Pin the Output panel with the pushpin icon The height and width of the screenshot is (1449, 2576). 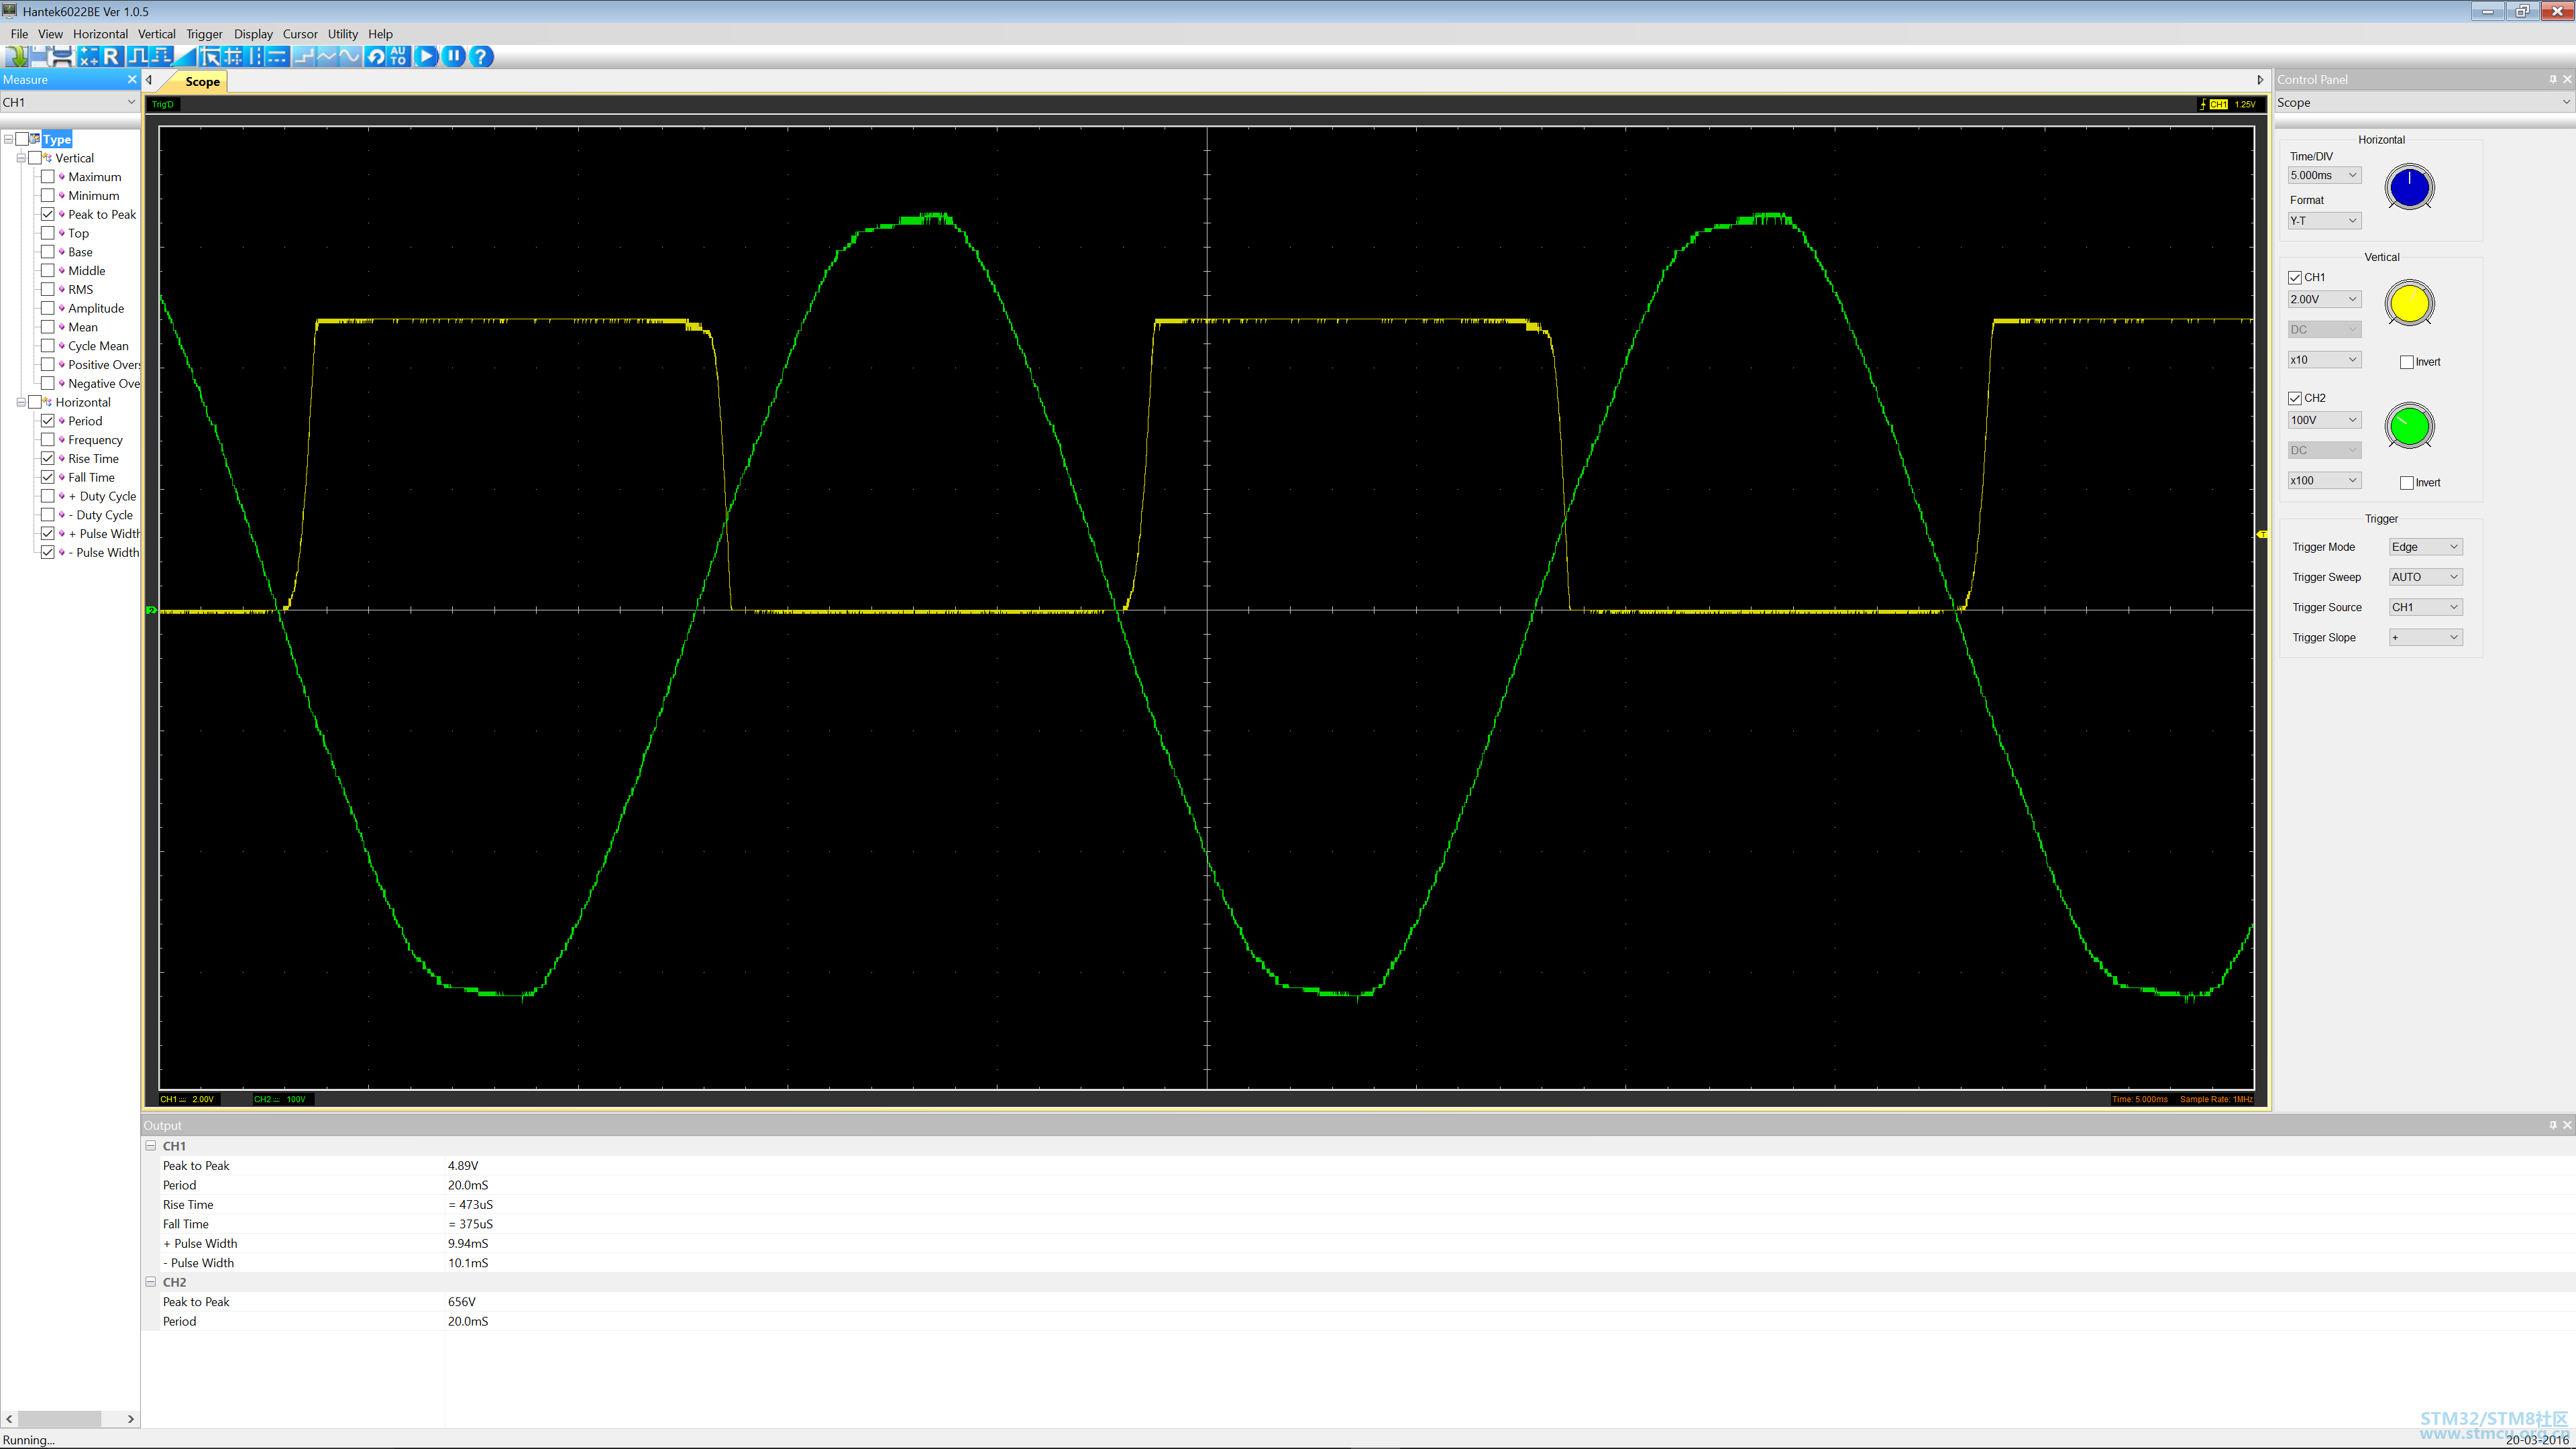pyautogui.click(x=2552, y=1125)
